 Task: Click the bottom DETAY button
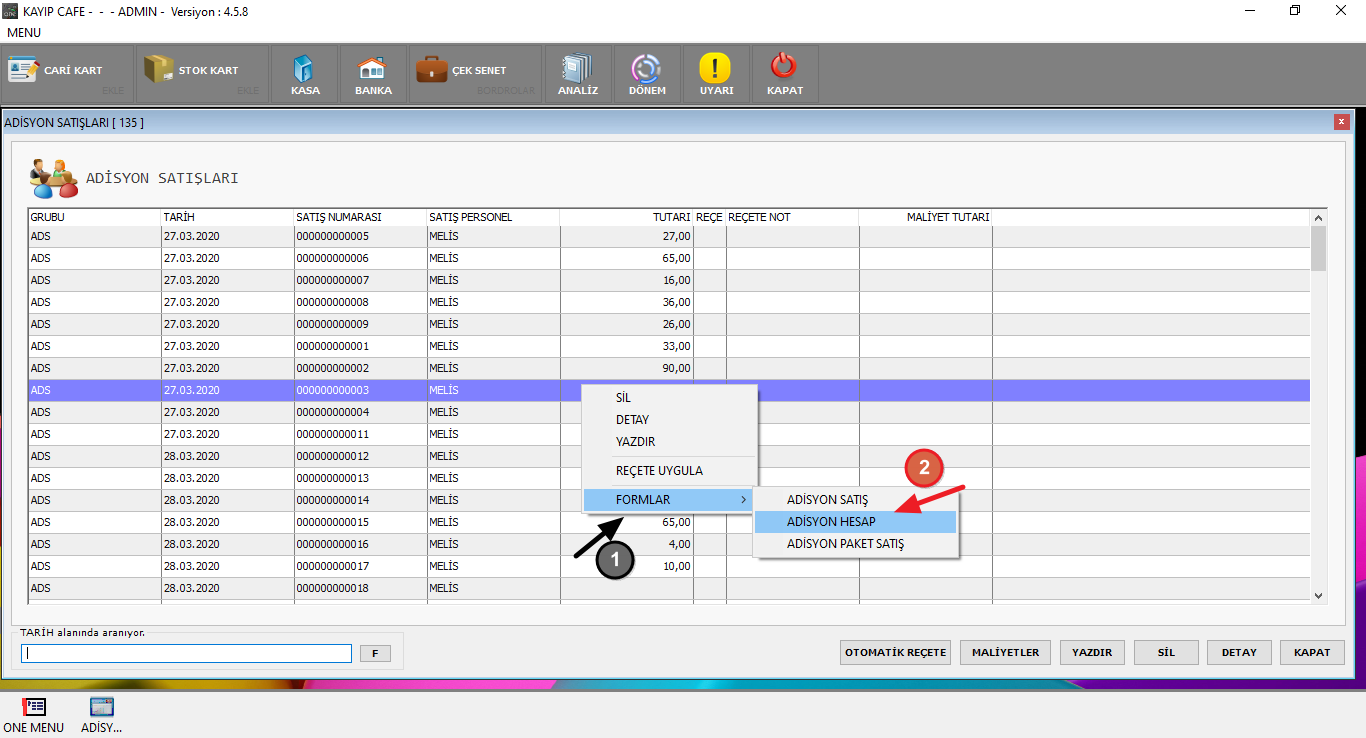click(1239, 652)
